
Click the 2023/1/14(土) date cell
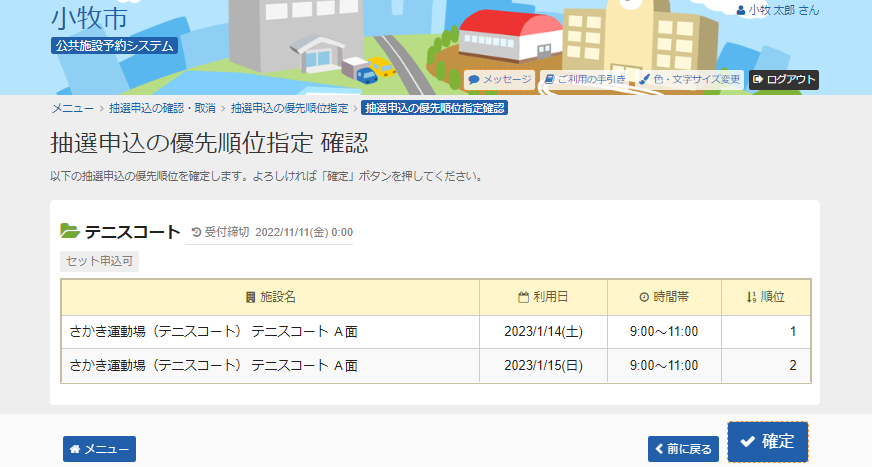click(543, 332)
